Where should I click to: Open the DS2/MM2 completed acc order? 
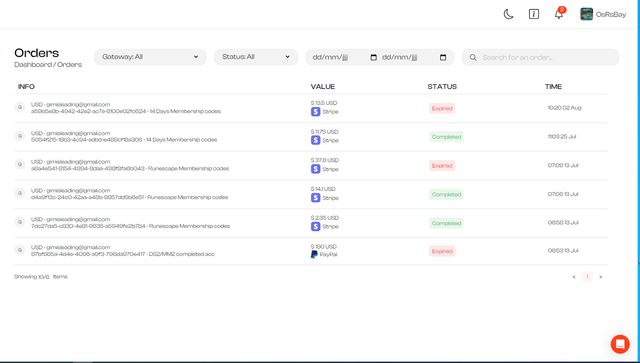(x=123, y=254)
